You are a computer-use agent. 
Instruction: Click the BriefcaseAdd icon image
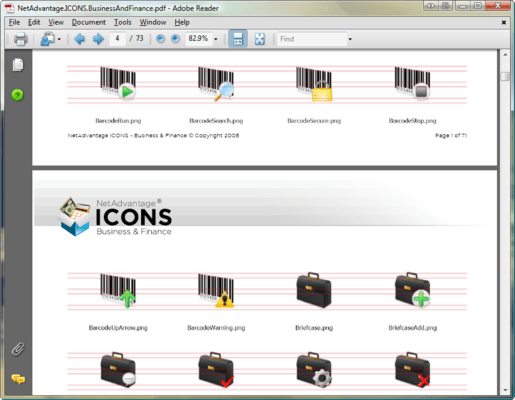(412, 290)
